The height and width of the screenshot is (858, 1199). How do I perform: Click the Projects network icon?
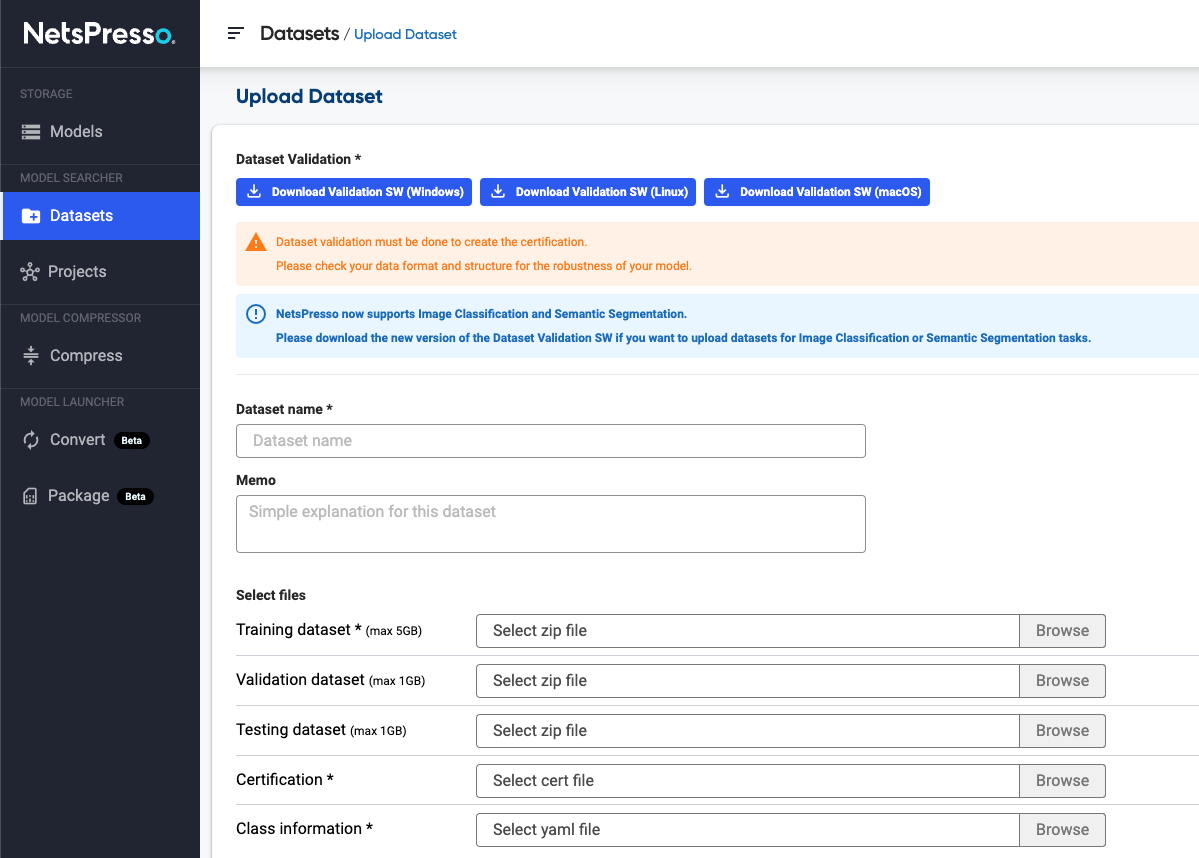pyautogui.click(x=30, y=272)
